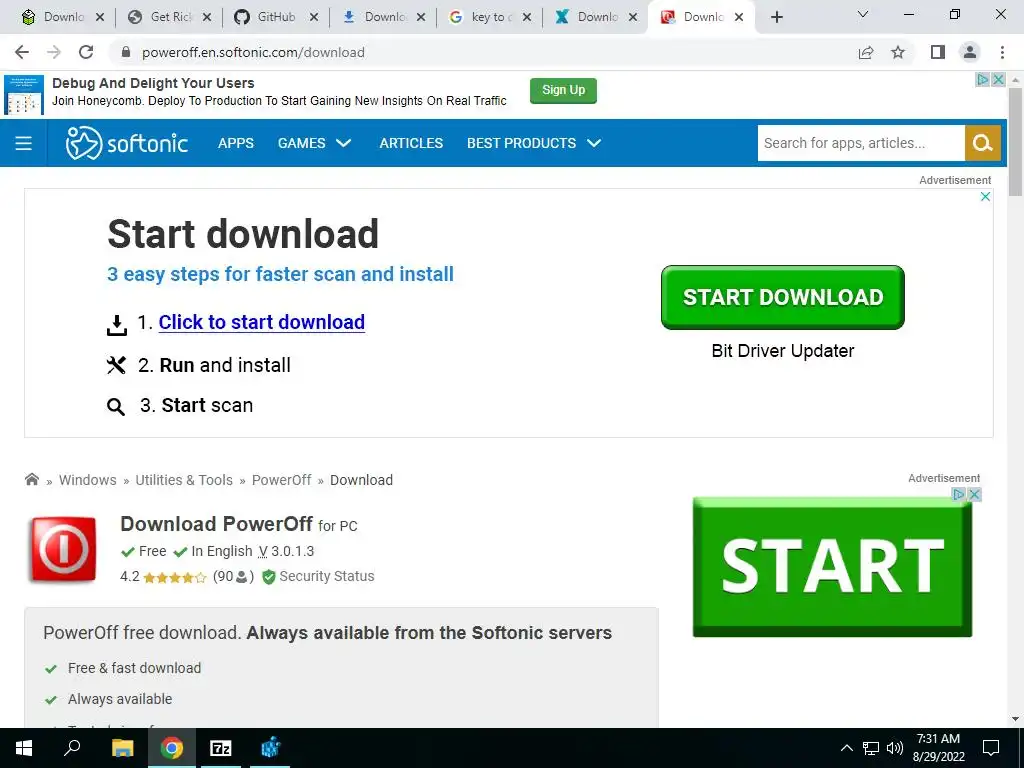Click the star rating for PowerOff
Screen dimensions: 1024x768
(174, 577)
